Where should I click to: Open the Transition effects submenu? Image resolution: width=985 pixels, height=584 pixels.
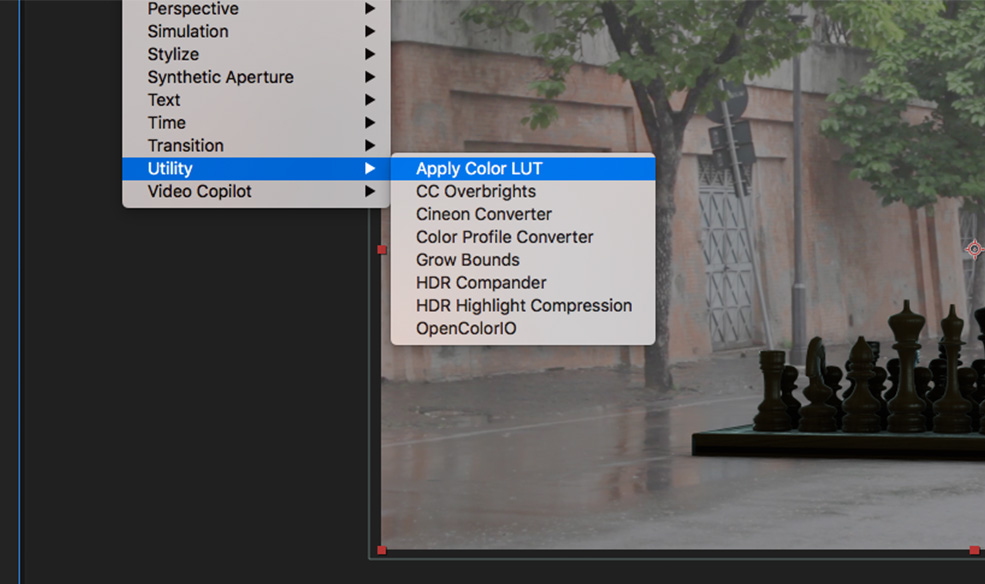point(256,146)
